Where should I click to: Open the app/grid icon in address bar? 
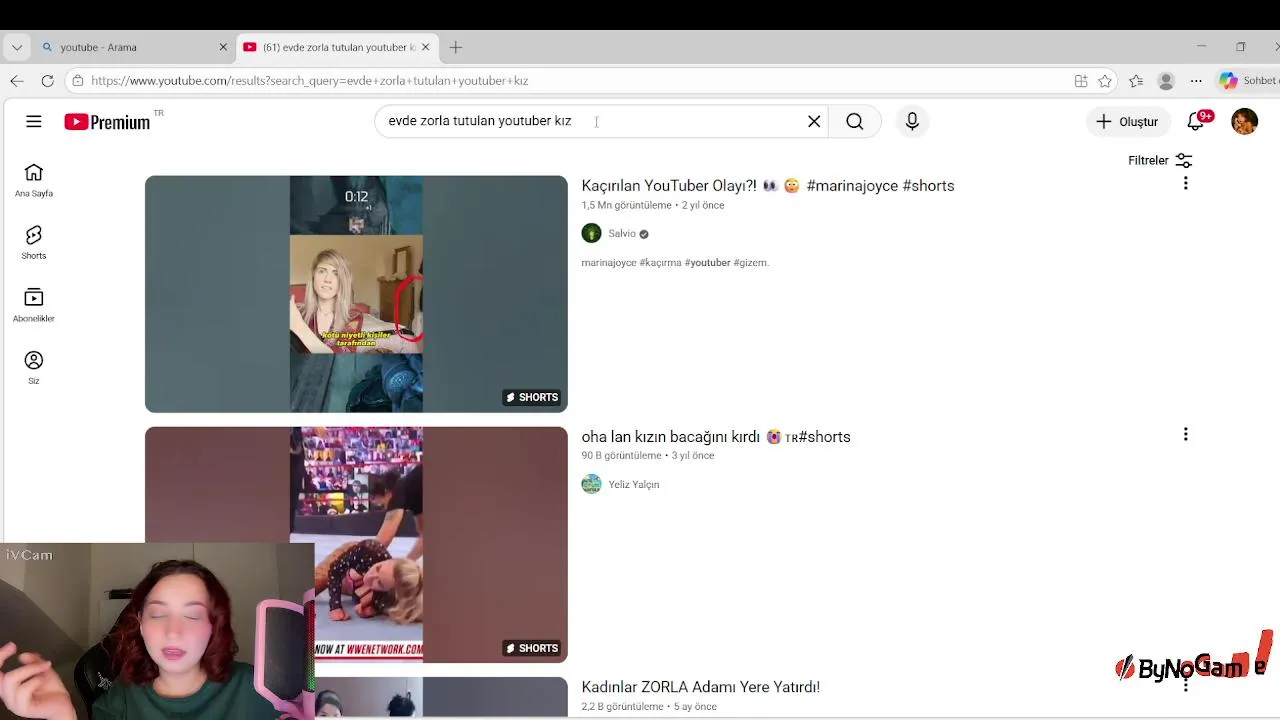[1081, 81]
